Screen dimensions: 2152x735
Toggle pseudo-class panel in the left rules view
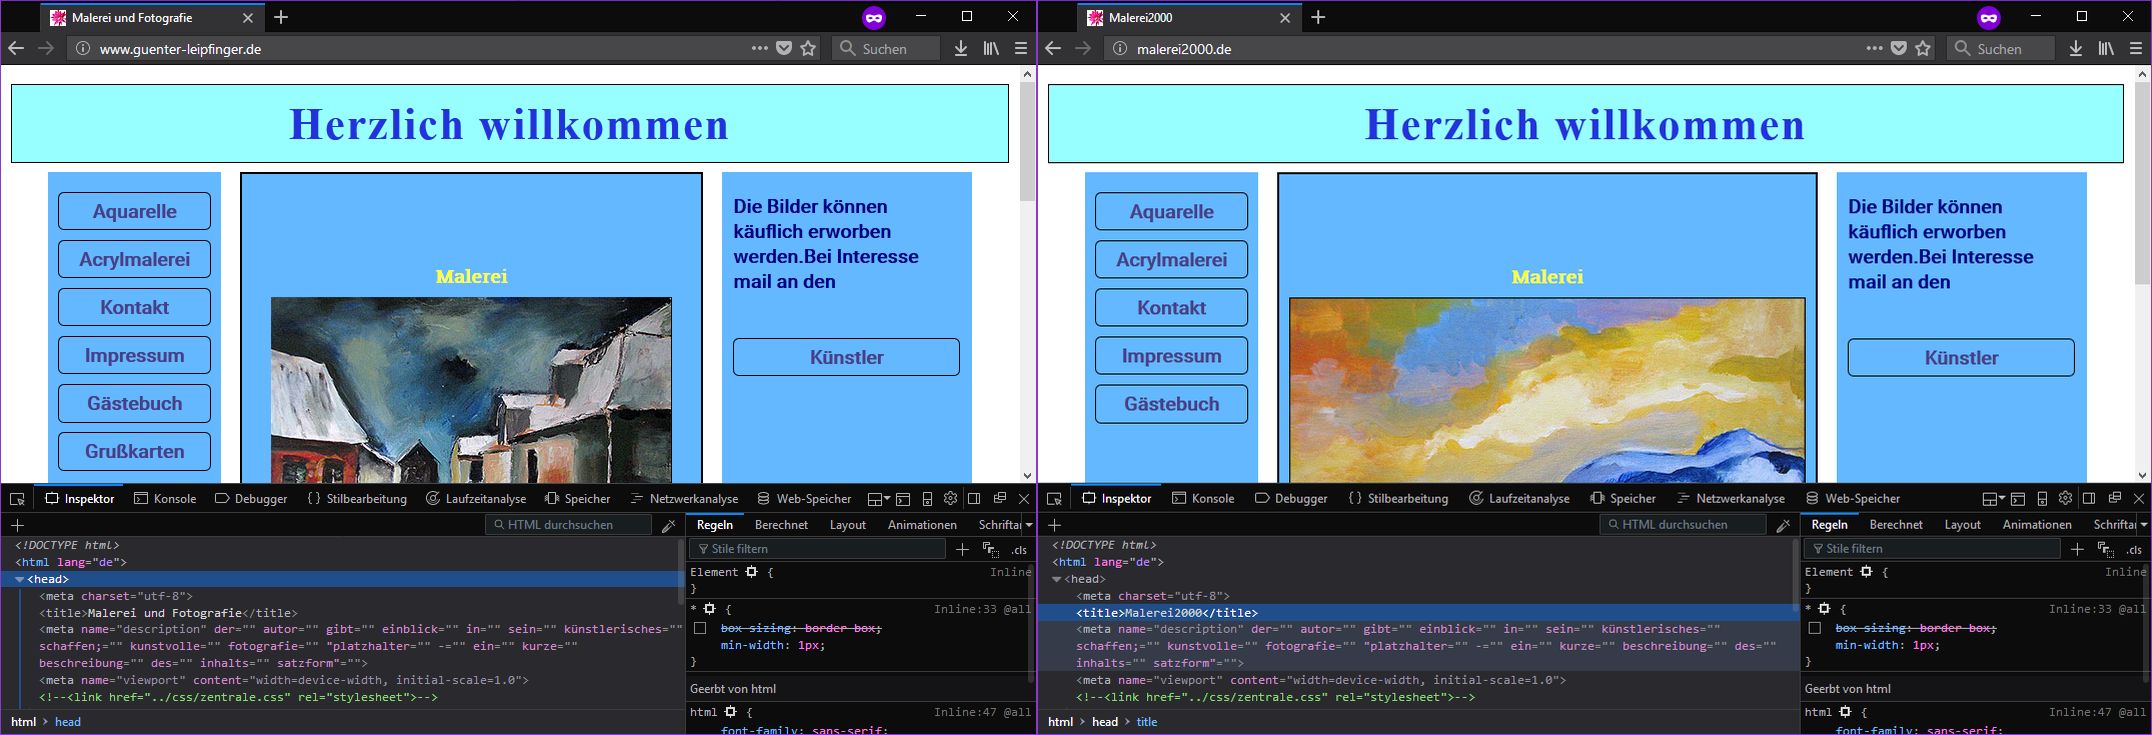991,549
